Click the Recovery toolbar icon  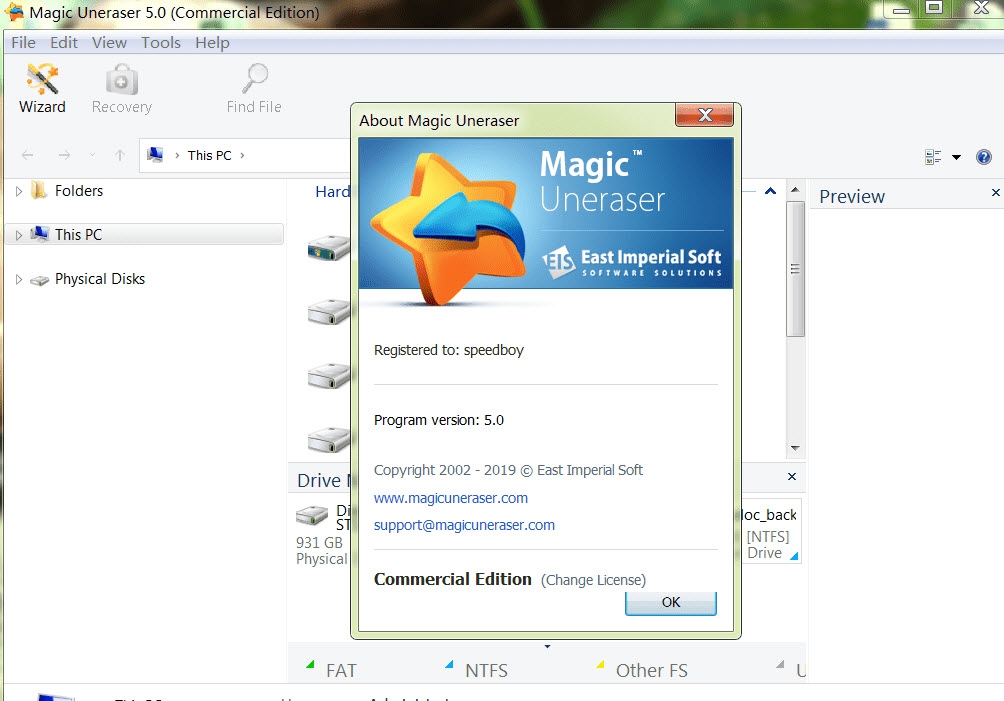click(x=122, y=88)
